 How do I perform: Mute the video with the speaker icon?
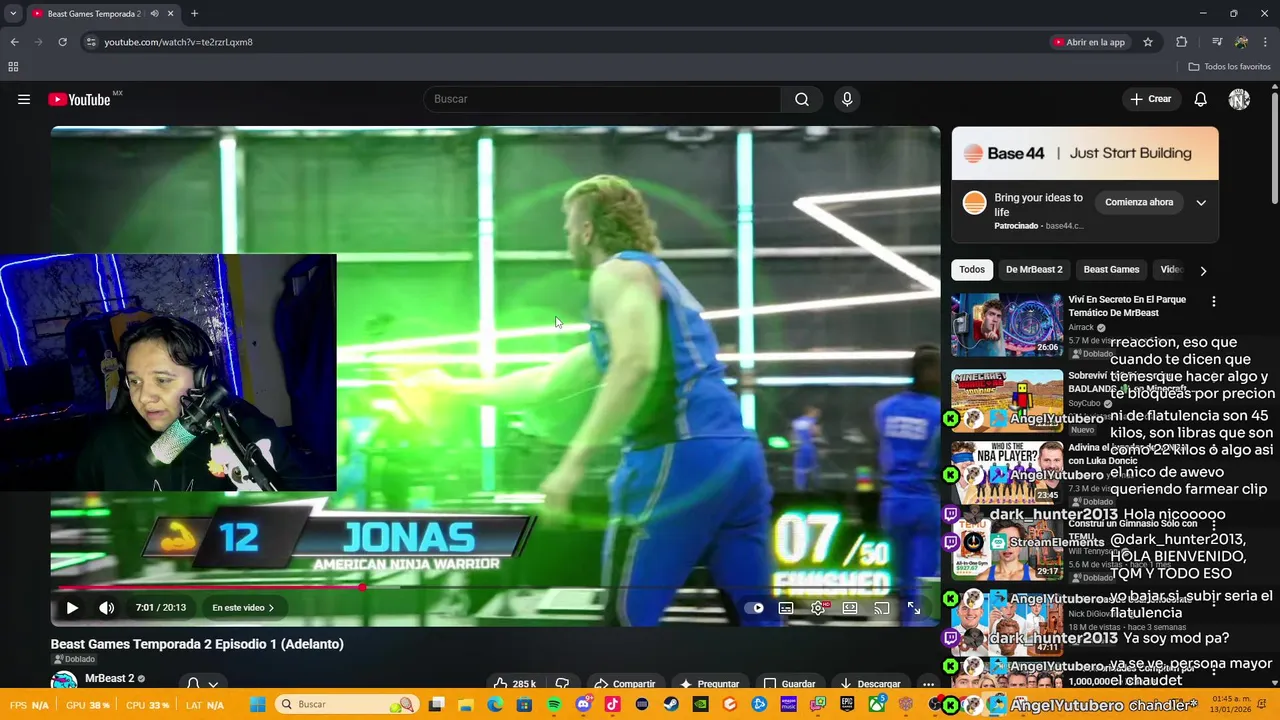point(107,607)
